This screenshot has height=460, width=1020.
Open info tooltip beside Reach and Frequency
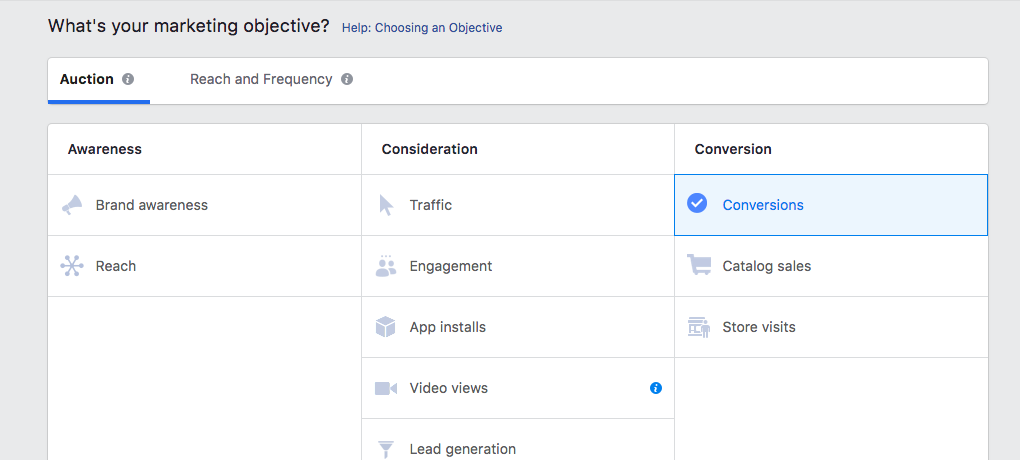click(x=347, y=79)
